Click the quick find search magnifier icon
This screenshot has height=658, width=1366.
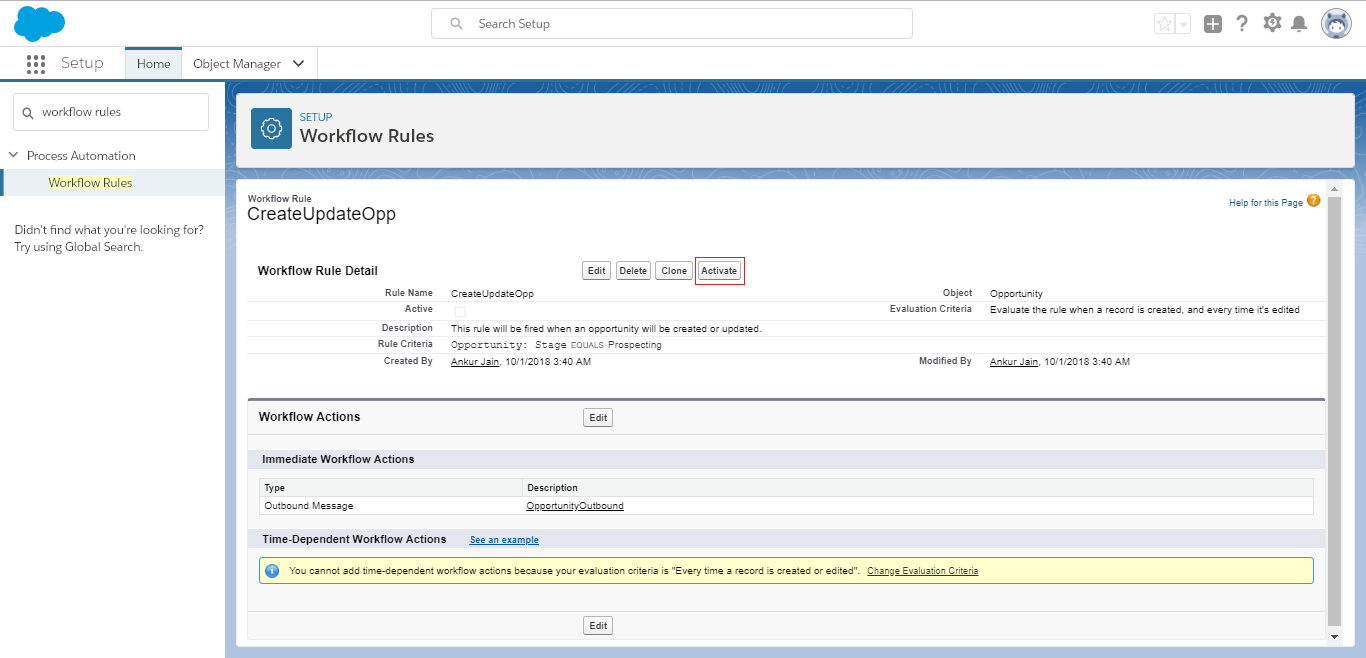pyautogui.click(x=29, y=113)
